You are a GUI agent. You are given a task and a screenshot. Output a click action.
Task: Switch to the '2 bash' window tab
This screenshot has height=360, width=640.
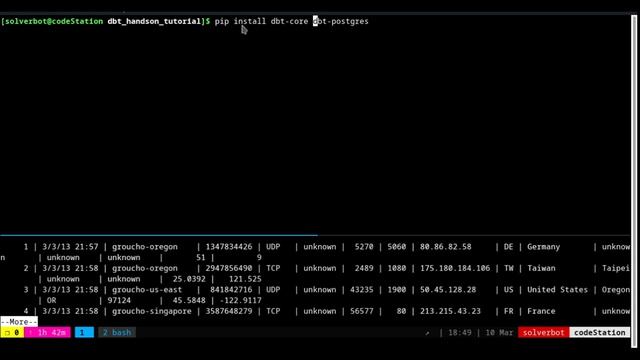(x=117, y=332)
